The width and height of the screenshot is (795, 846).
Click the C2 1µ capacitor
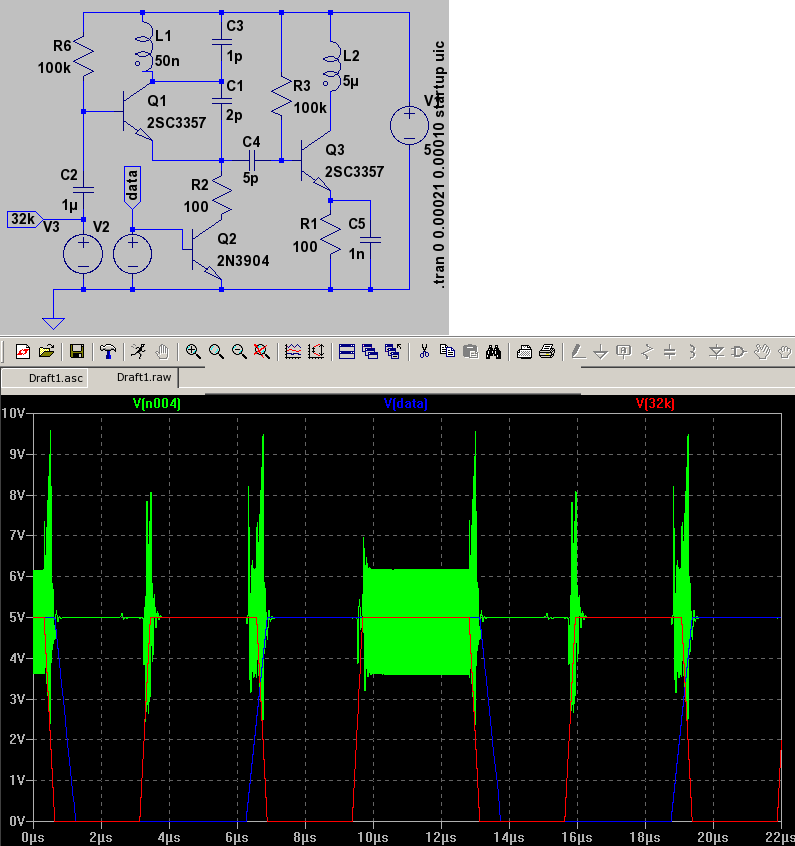tap(84, 190)
